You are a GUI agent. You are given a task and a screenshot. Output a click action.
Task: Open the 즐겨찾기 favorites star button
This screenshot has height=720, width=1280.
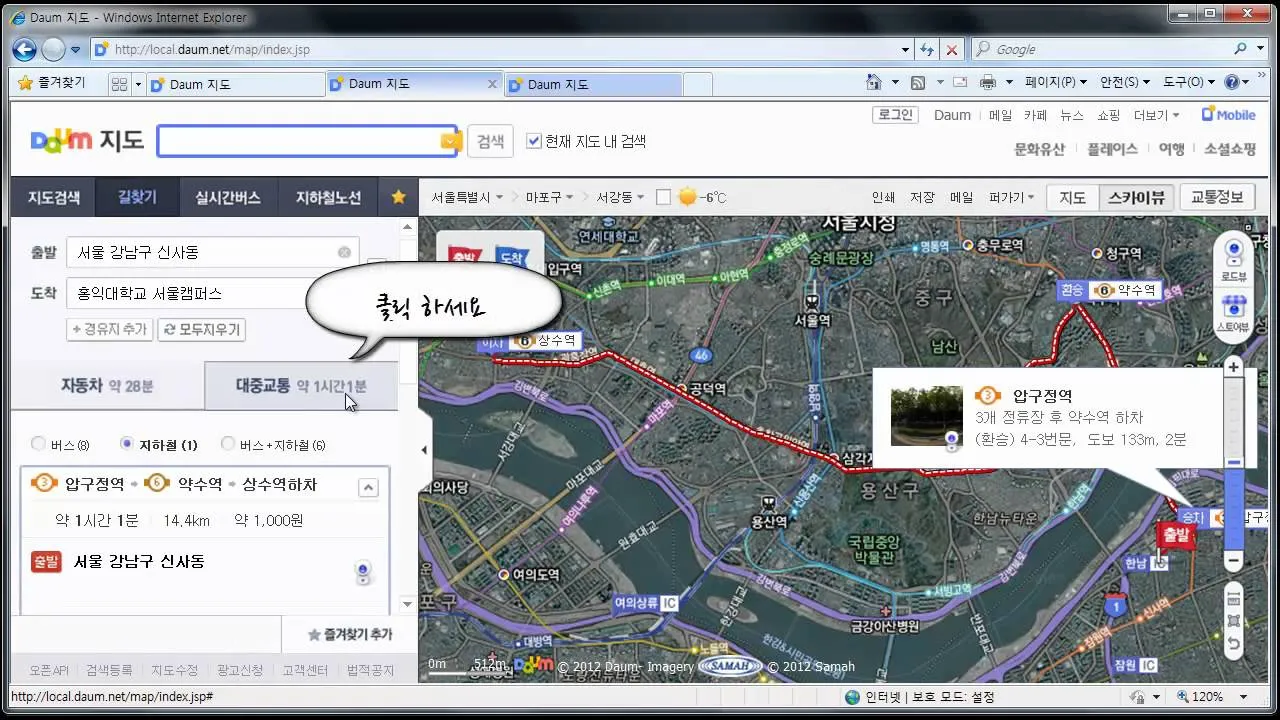pos(52,83)
